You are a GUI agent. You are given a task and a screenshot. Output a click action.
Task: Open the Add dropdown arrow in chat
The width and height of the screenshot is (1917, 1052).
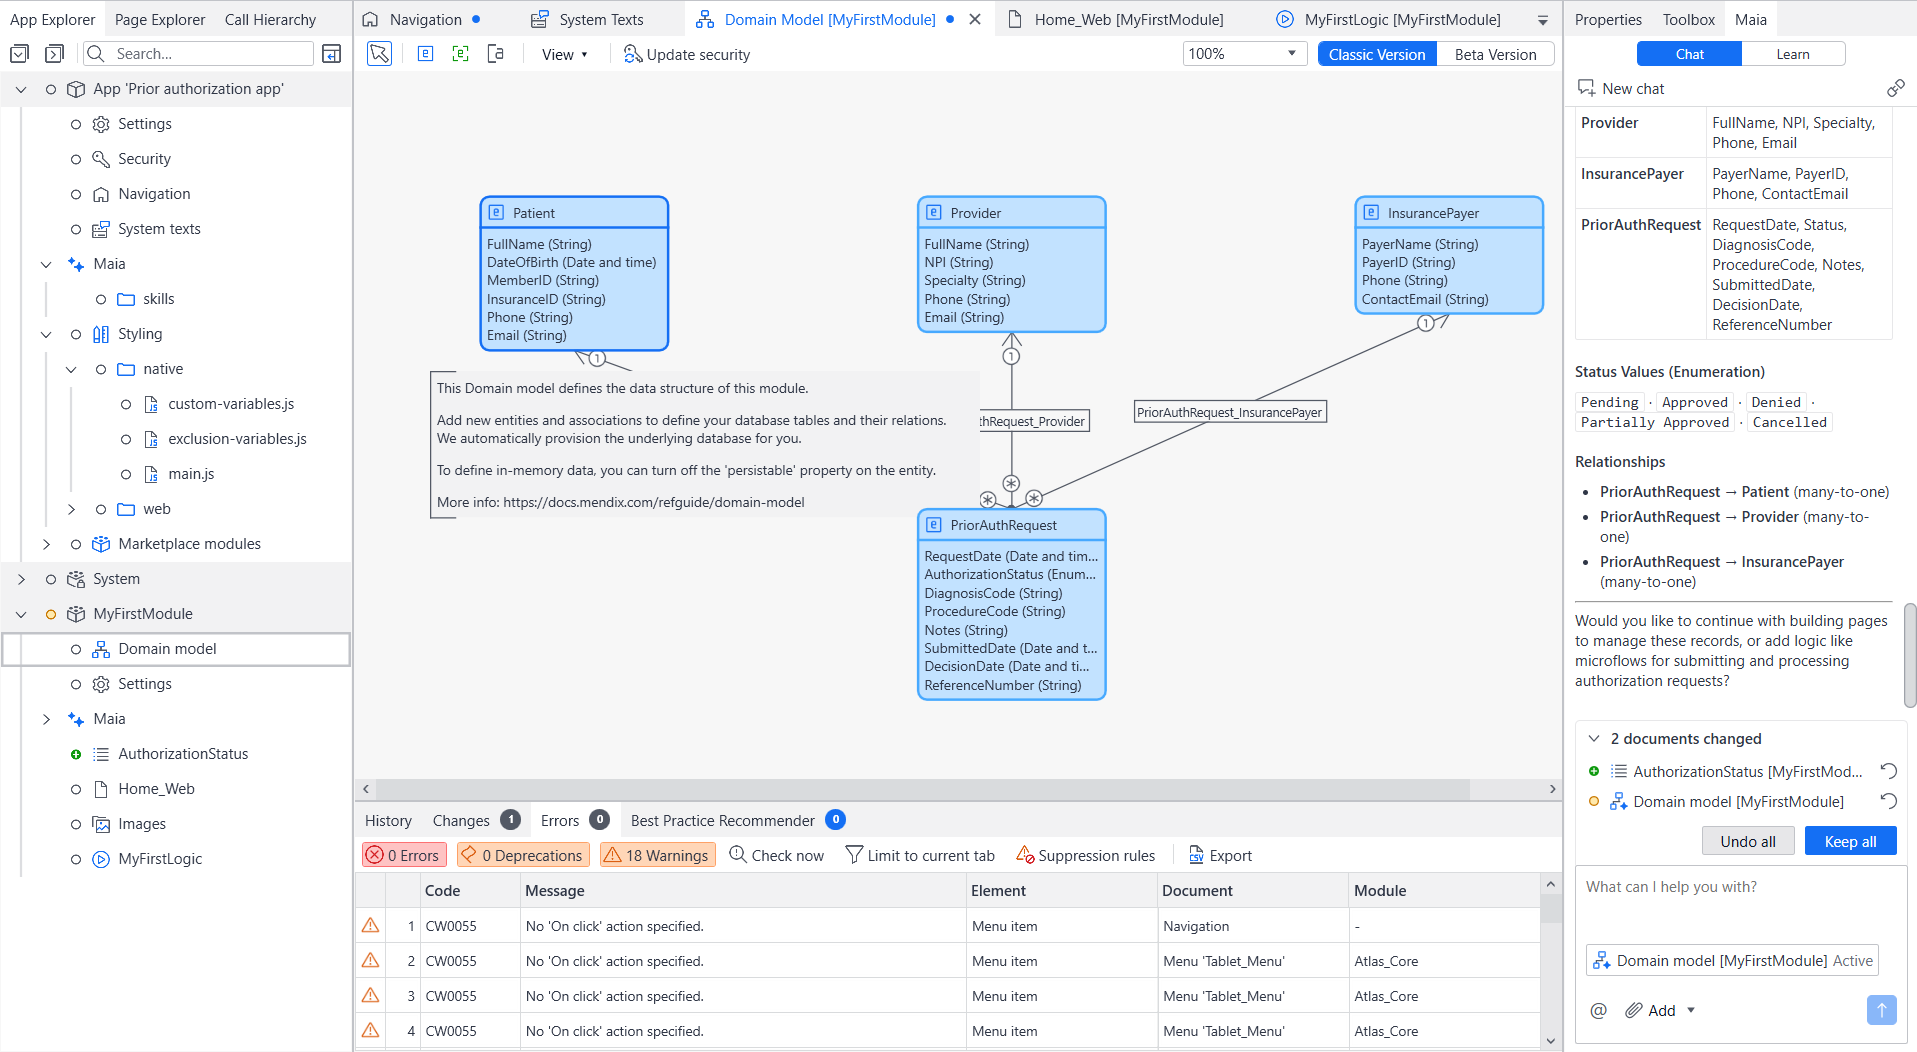[1691, 1010]
